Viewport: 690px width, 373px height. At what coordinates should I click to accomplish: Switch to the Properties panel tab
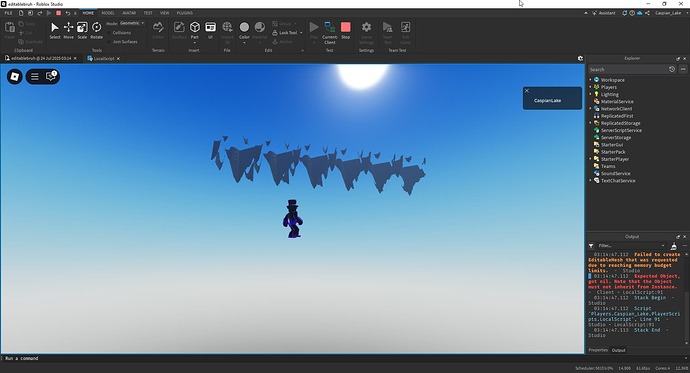tap(598, 350)
